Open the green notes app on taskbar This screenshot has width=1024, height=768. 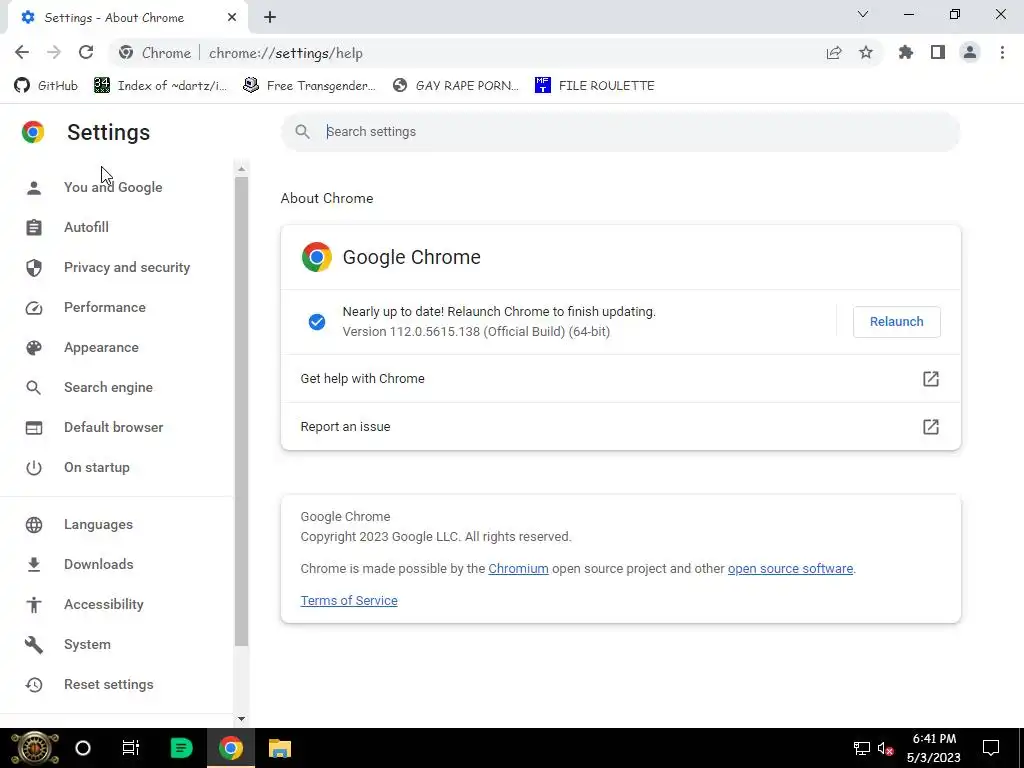(181, 748)
